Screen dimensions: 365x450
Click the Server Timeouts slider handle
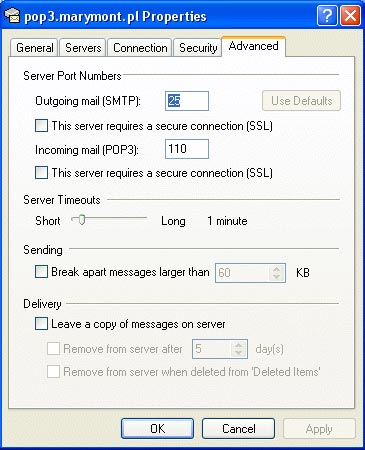(x=82, y=220)
